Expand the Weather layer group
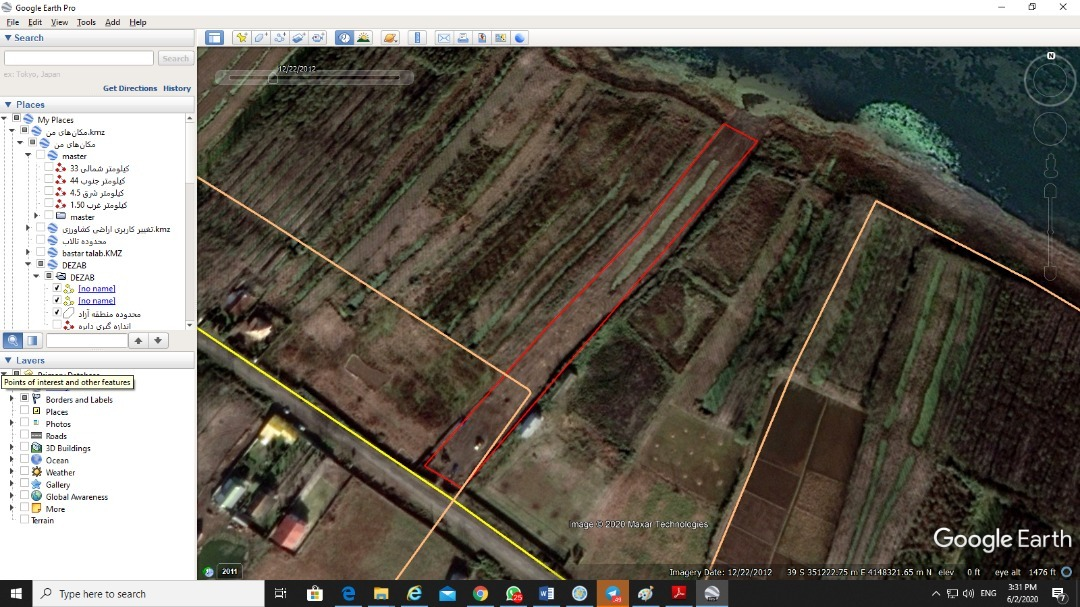Screen dimensions: 1080x607 tap(12, 472)
